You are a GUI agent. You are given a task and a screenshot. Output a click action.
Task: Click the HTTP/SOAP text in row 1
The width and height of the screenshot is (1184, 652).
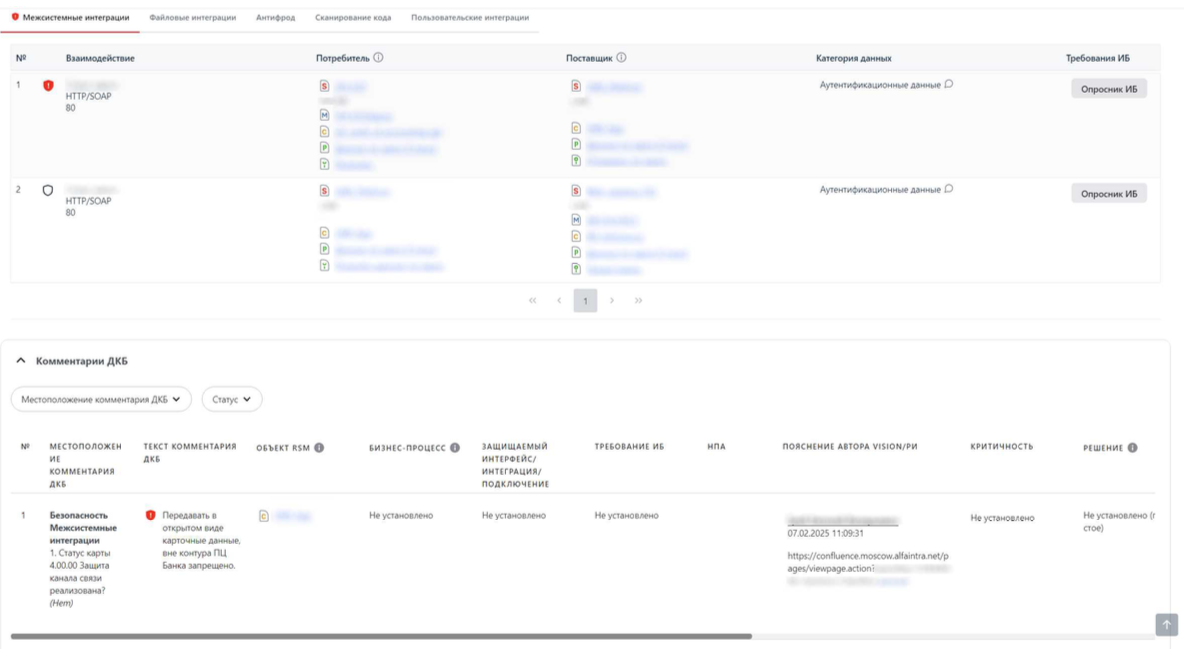click(88, 97)
